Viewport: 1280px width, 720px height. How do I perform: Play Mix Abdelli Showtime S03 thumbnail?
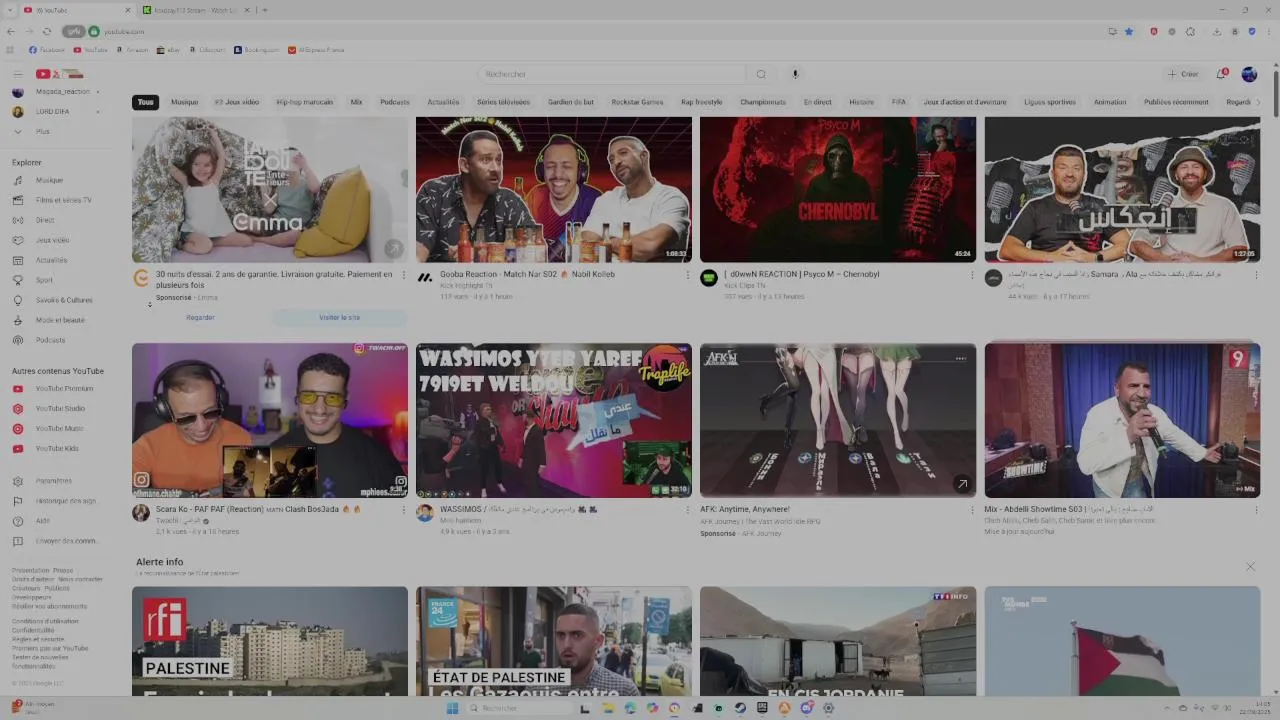(1122, 420)
